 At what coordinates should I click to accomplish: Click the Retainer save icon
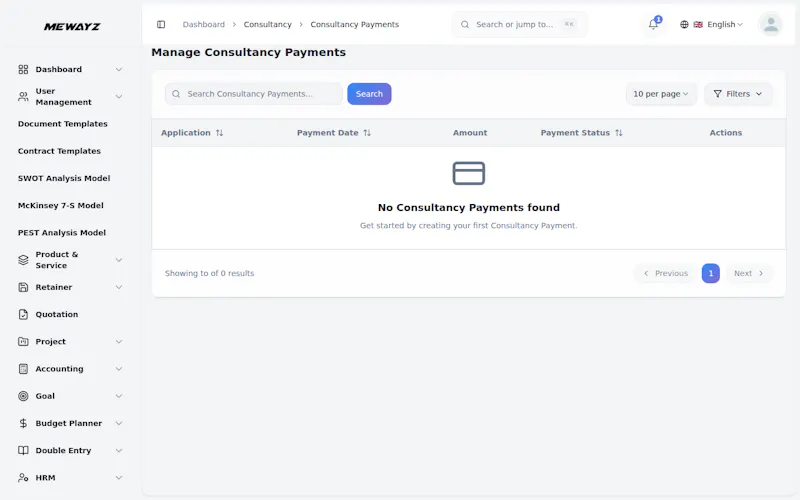pos(23,287)
